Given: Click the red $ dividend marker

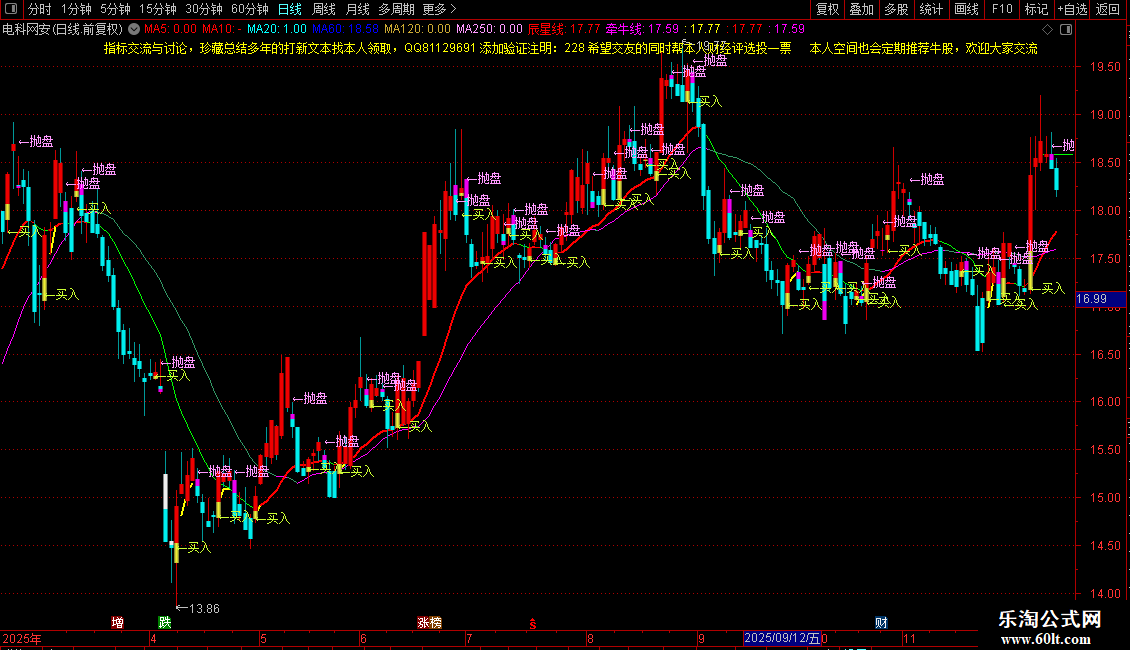Looking at the screenshot, I should pyautogui.click(x=533, y=623).
